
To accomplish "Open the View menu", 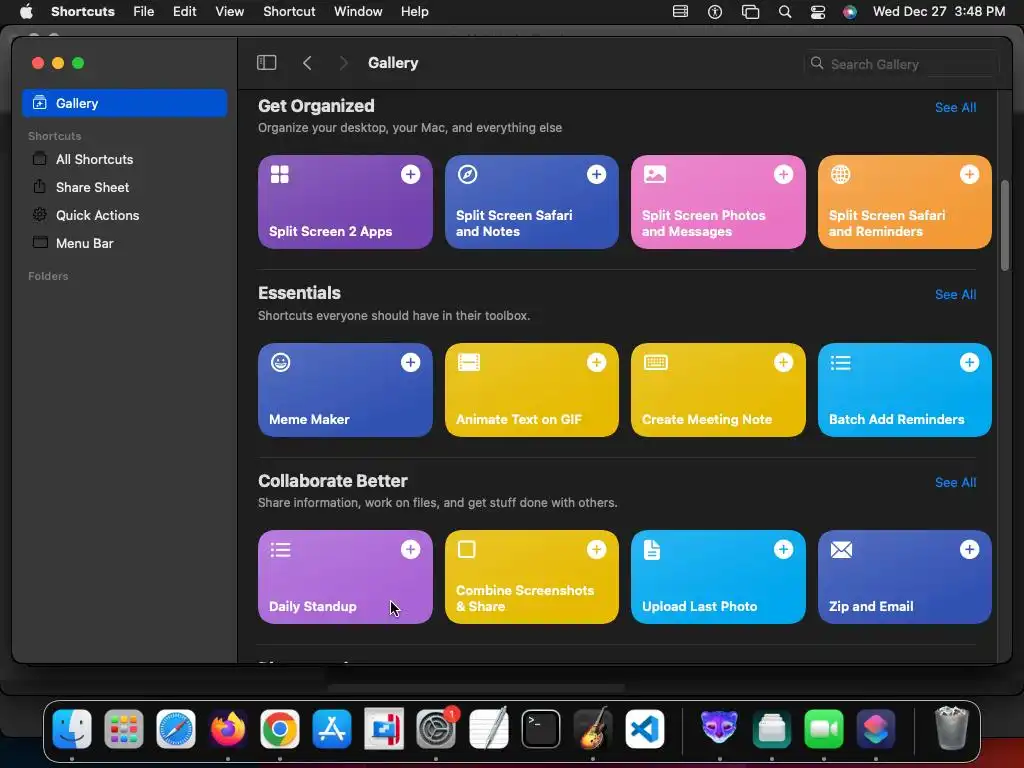I will click(x=230, y=11).
